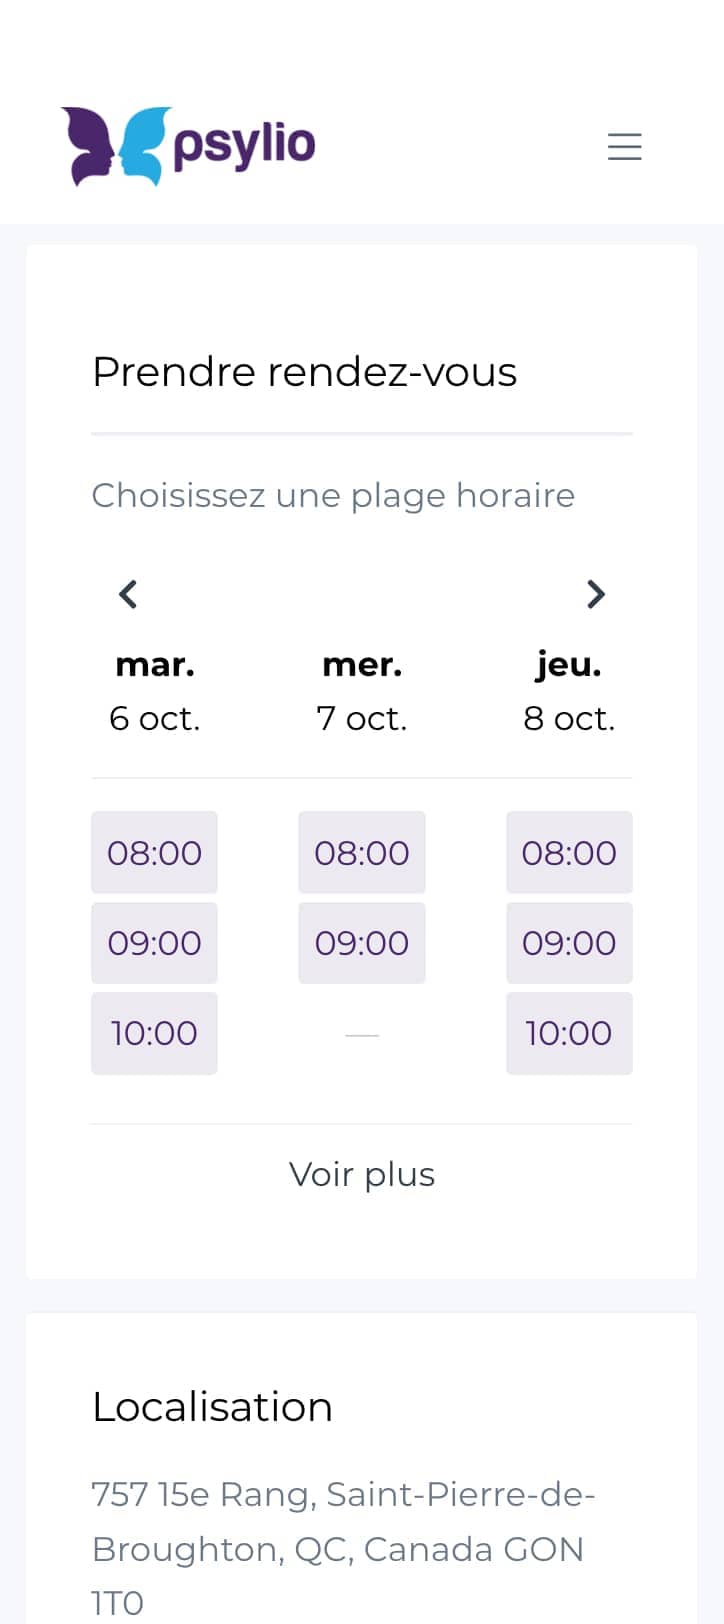724x1624 pixels.
Task: Pick the 08:00 slot on Thursday 8 oct.
Action: (x=569, y=852)
